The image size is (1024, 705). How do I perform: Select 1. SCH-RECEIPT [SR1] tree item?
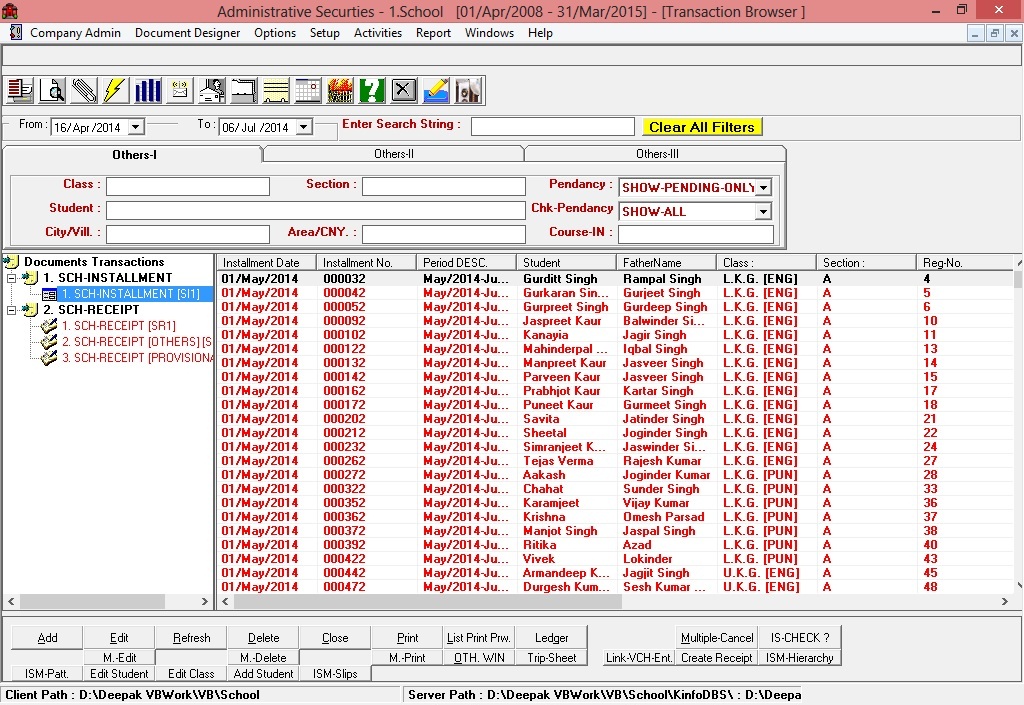[x=118, y=326]
